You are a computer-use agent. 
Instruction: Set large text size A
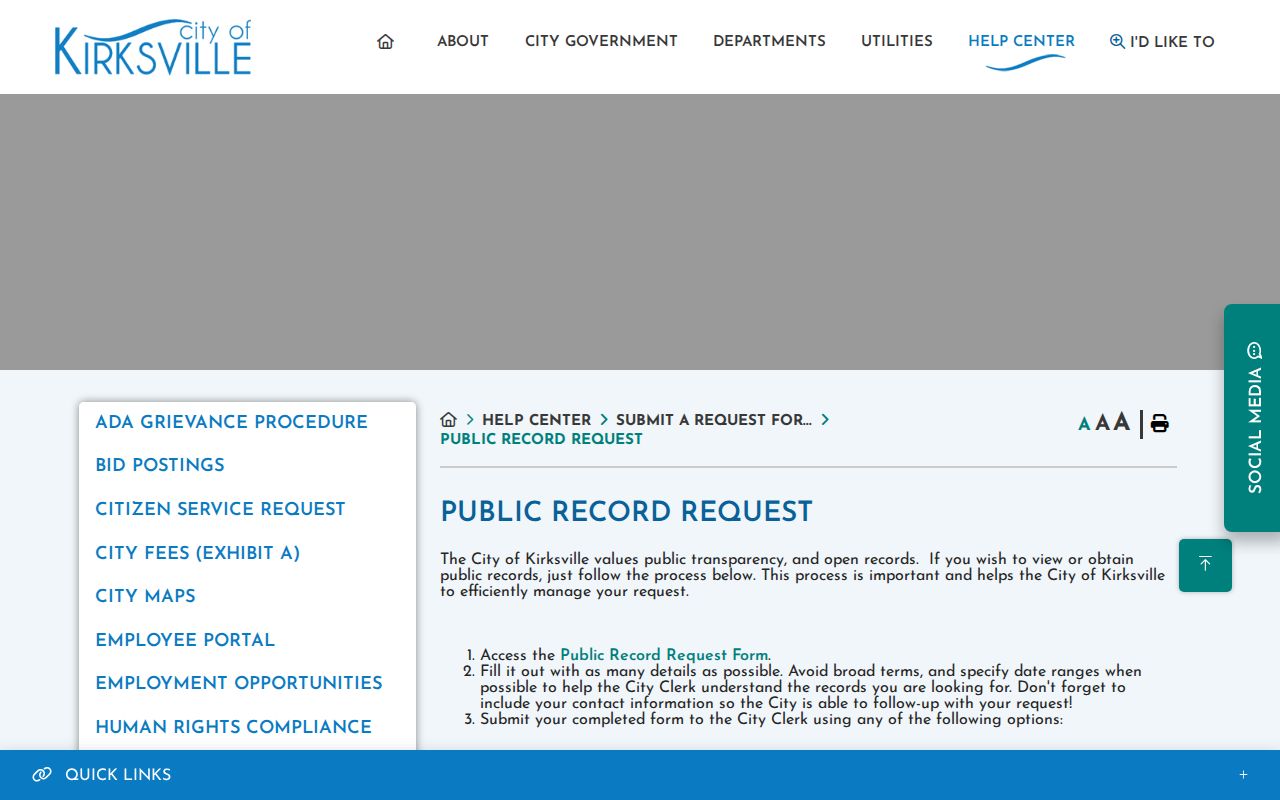1121,422
